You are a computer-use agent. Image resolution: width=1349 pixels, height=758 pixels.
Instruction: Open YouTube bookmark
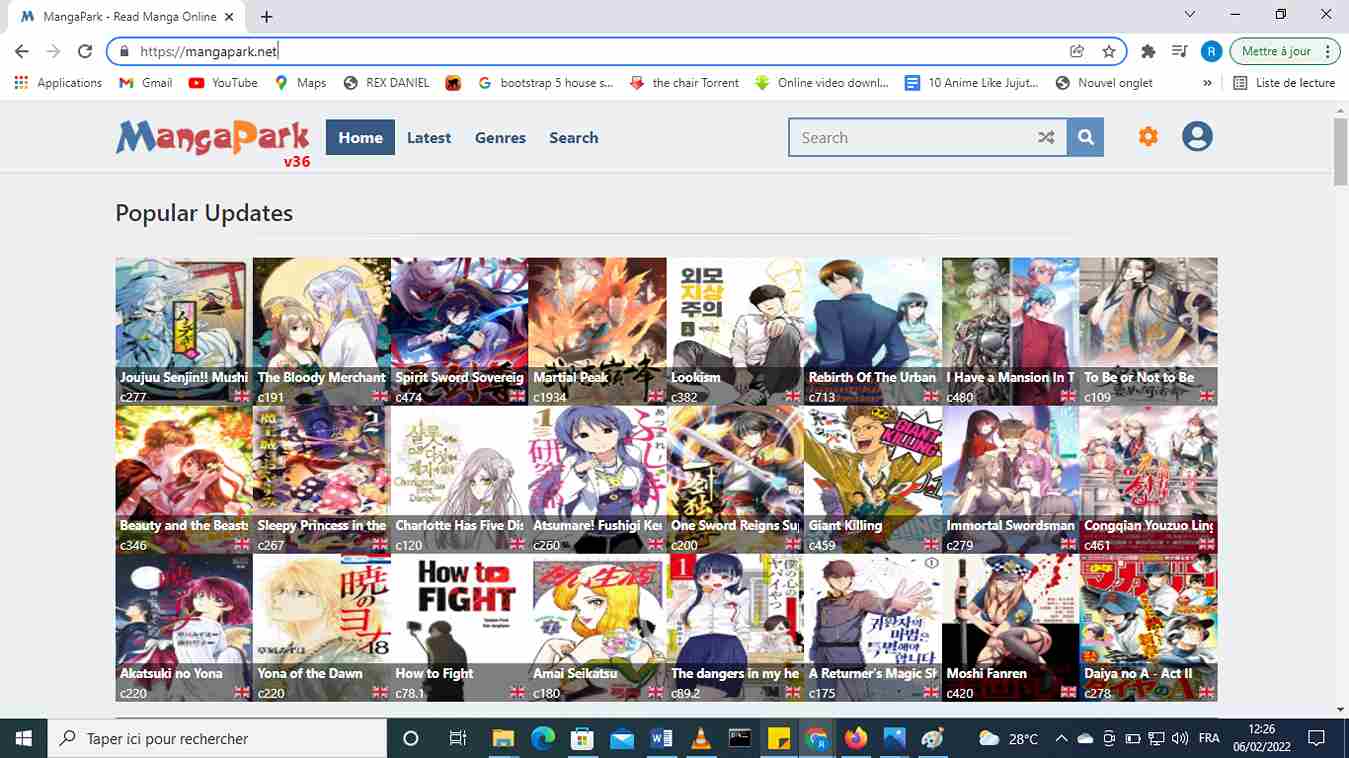223,83
